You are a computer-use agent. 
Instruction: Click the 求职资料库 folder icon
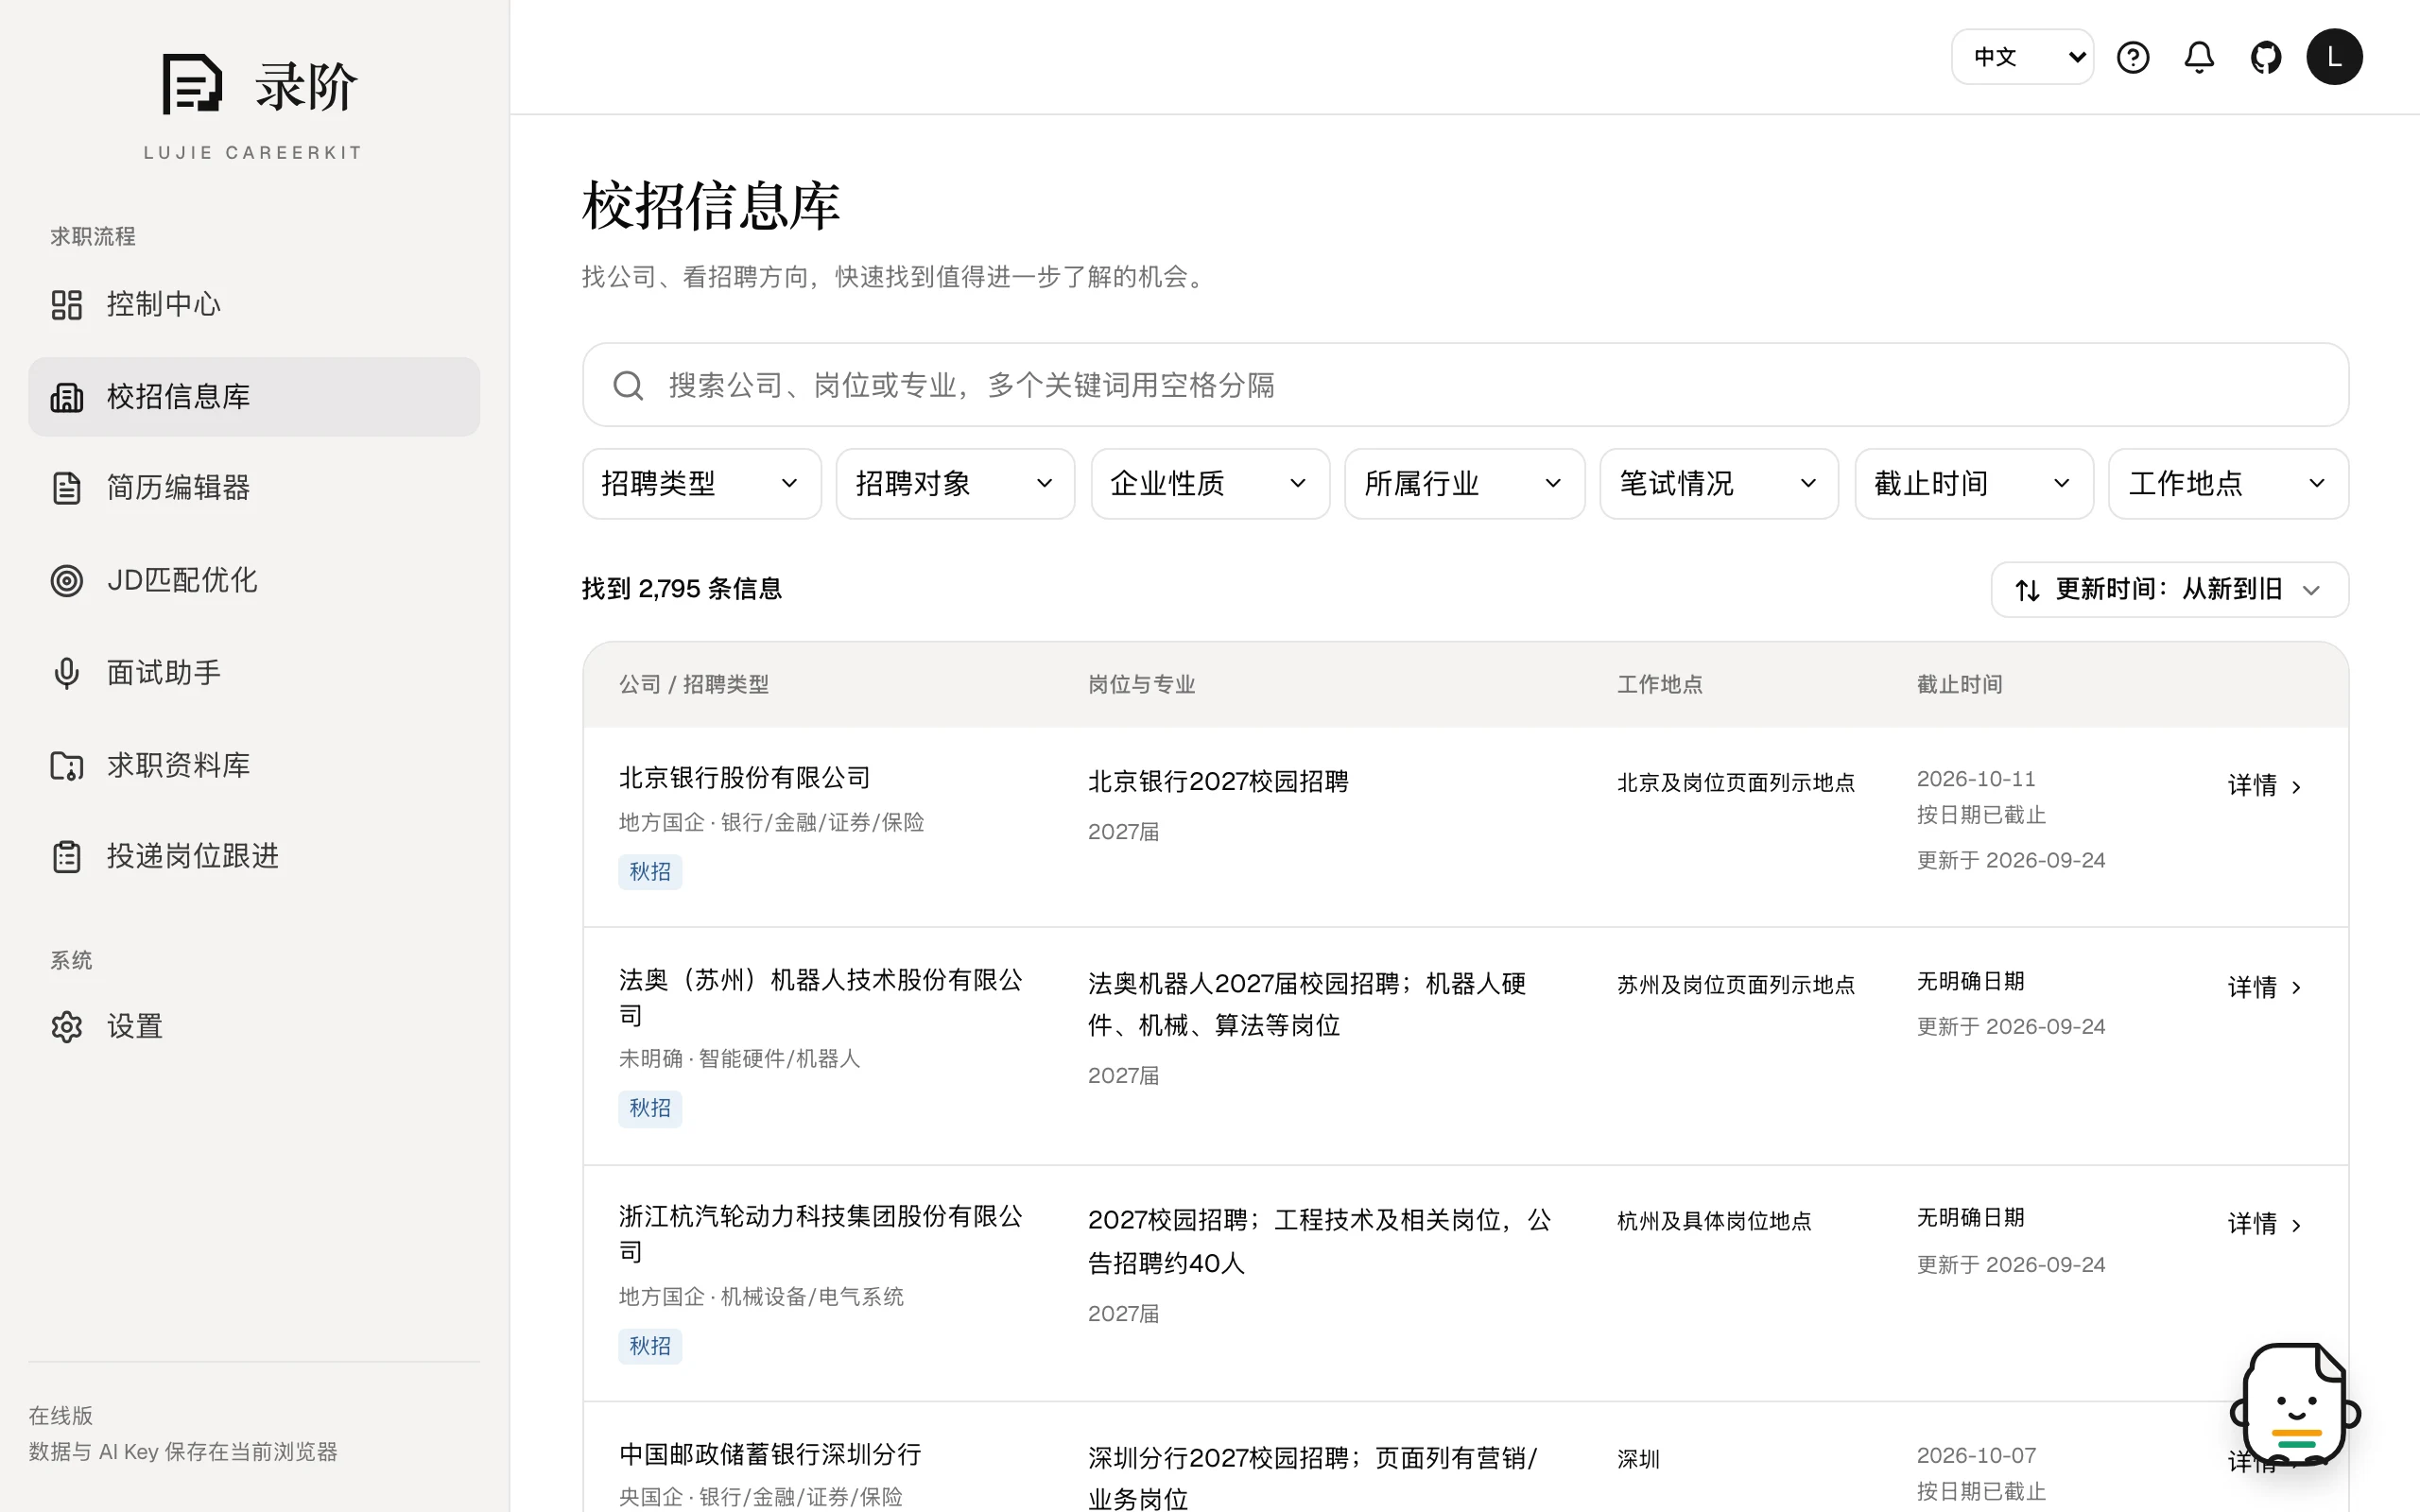coord(67,765)
